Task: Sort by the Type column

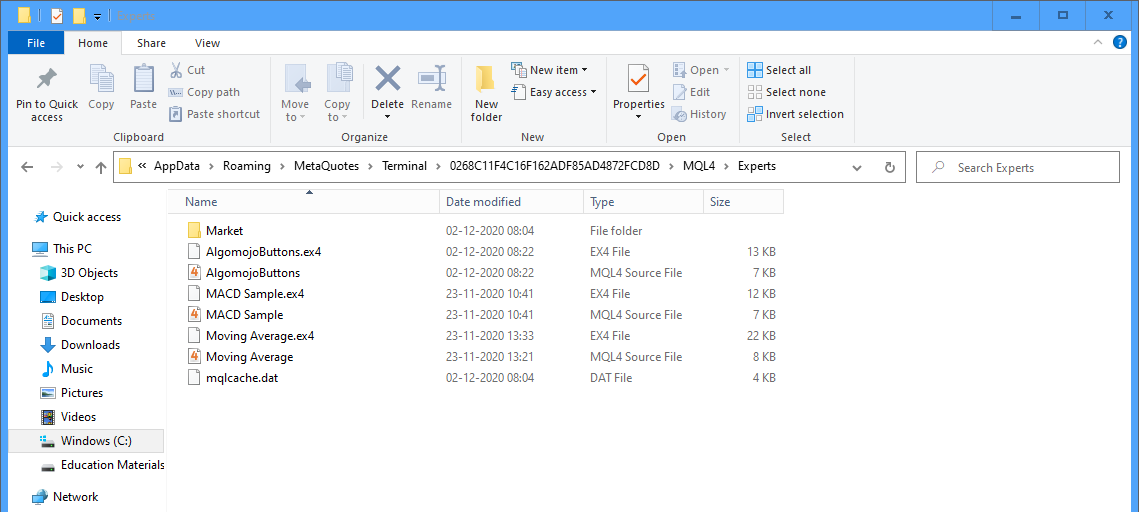Action: click(x=644, y=202)
